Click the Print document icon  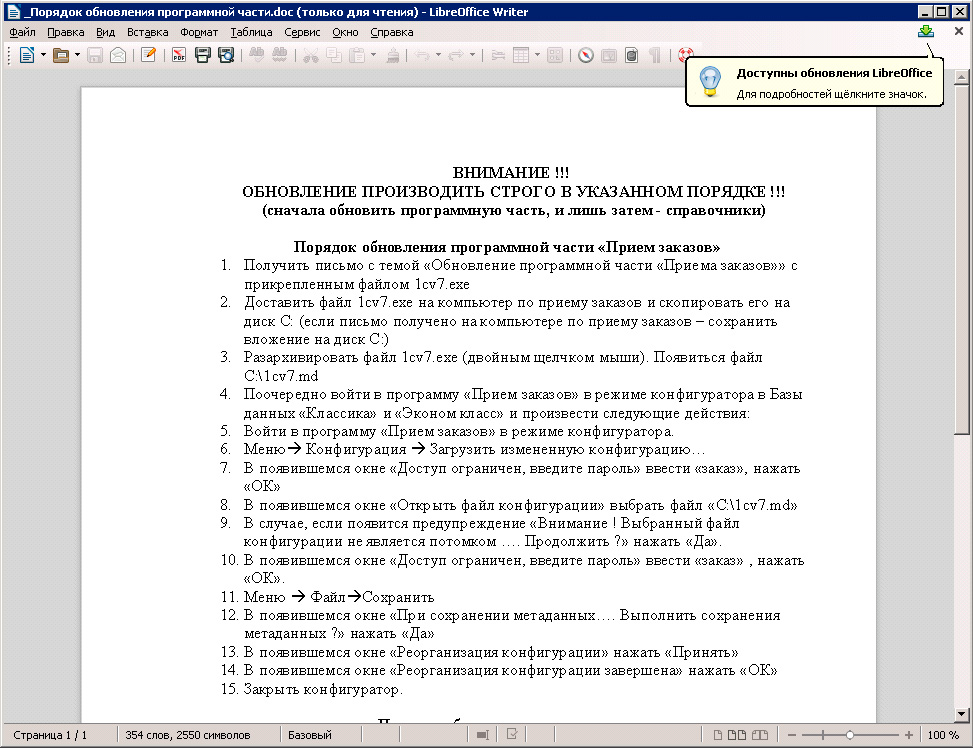click(x=203, y=55)
